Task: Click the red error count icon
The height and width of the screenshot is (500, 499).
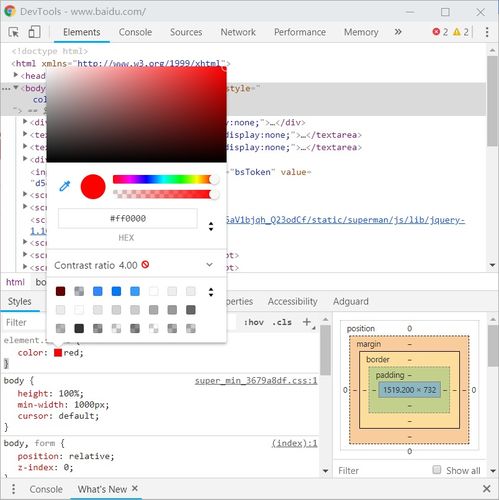Action: pyautogui.click(x=436, y=32)
